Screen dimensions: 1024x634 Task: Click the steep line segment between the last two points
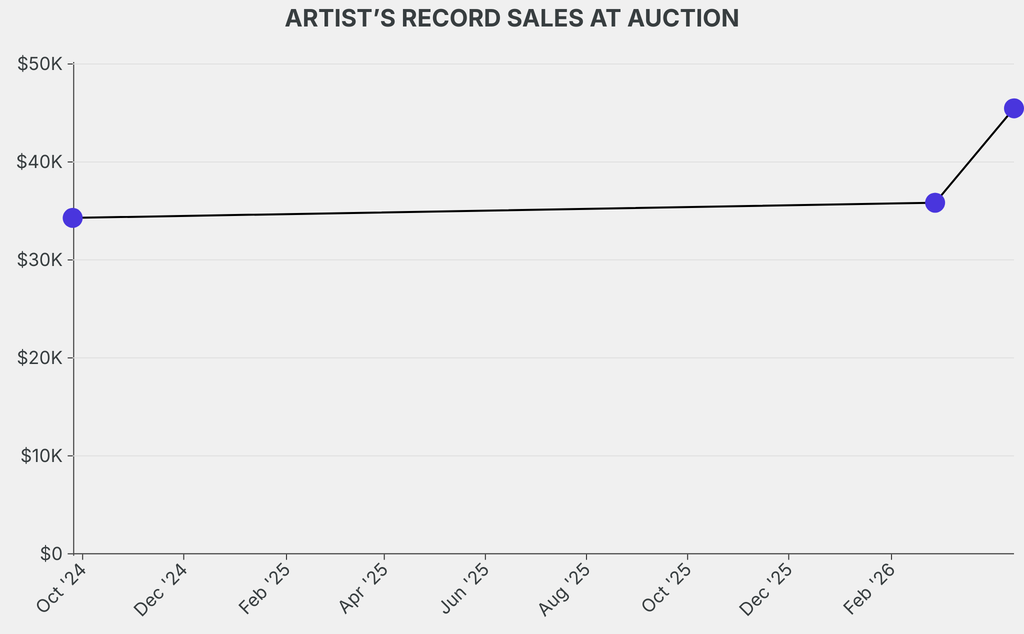[x=974, y=155]
